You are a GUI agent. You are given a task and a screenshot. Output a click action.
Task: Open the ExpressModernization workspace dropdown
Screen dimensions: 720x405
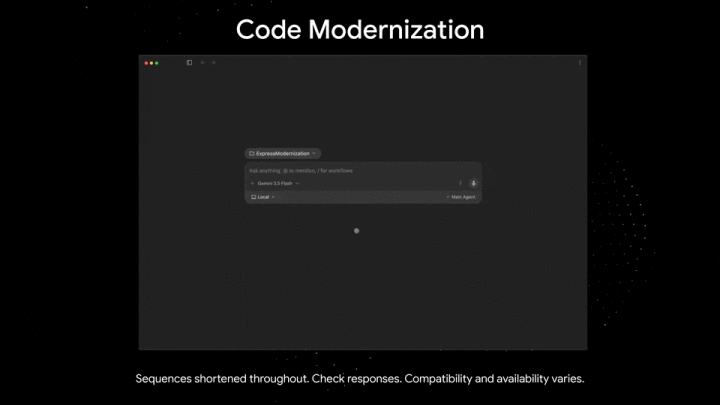[282, 153]
